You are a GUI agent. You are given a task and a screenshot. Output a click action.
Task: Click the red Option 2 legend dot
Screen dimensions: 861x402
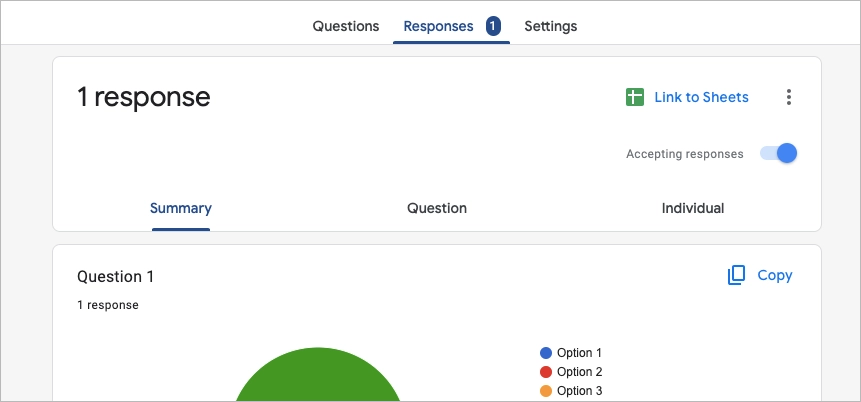point(546,372)
